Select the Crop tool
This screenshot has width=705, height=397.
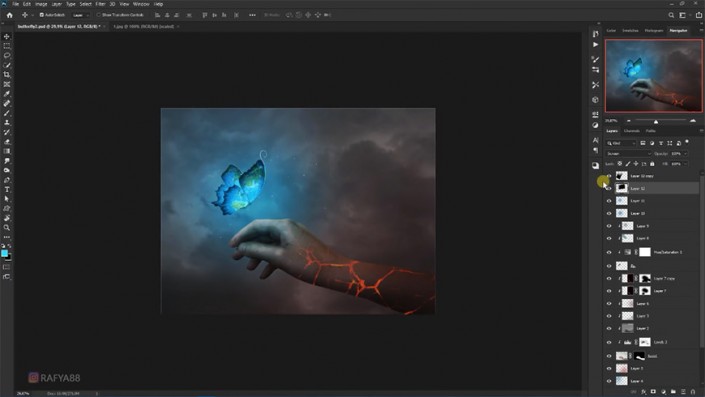(x=7, y=75)
